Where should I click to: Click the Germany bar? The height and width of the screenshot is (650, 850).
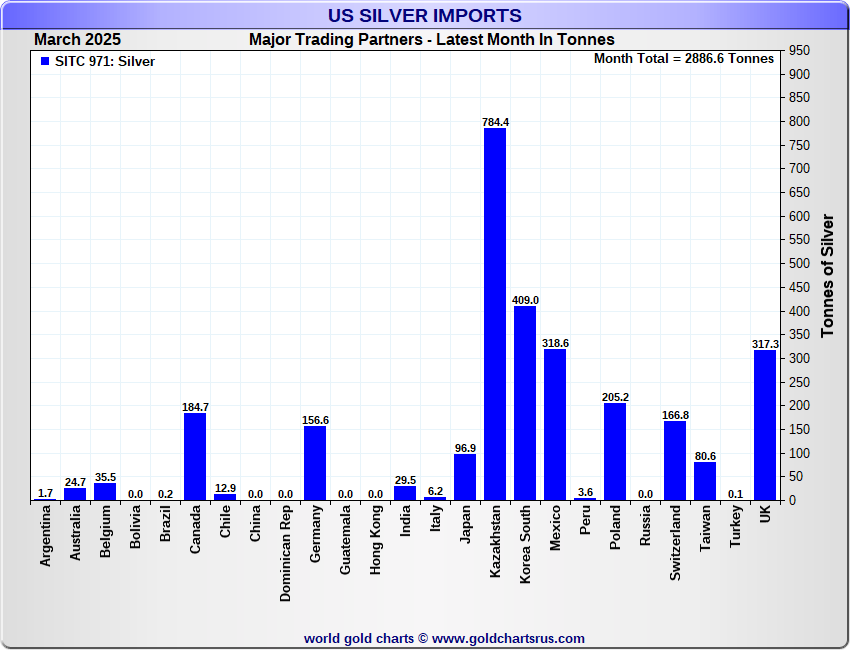click(x=315, y=463)
